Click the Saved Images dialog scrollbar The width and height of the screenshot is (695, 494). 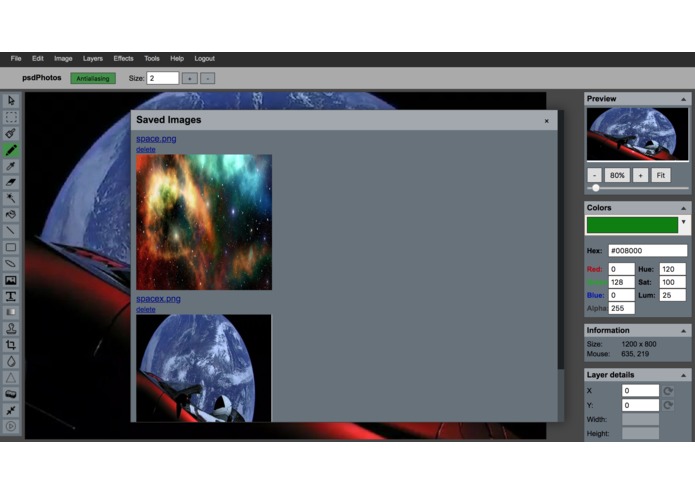click(561, 239)
